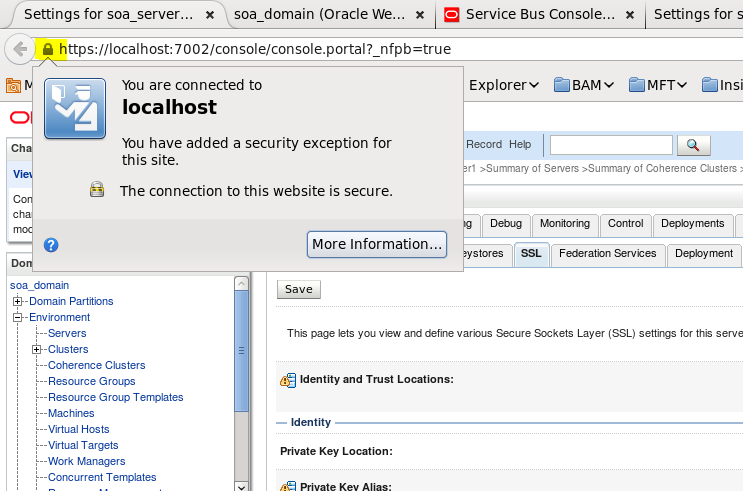This screenshot has height=491, width=743.
Task: Close the soa_domain browser tab
Action: pyautogui.click(x=420, y=15)
